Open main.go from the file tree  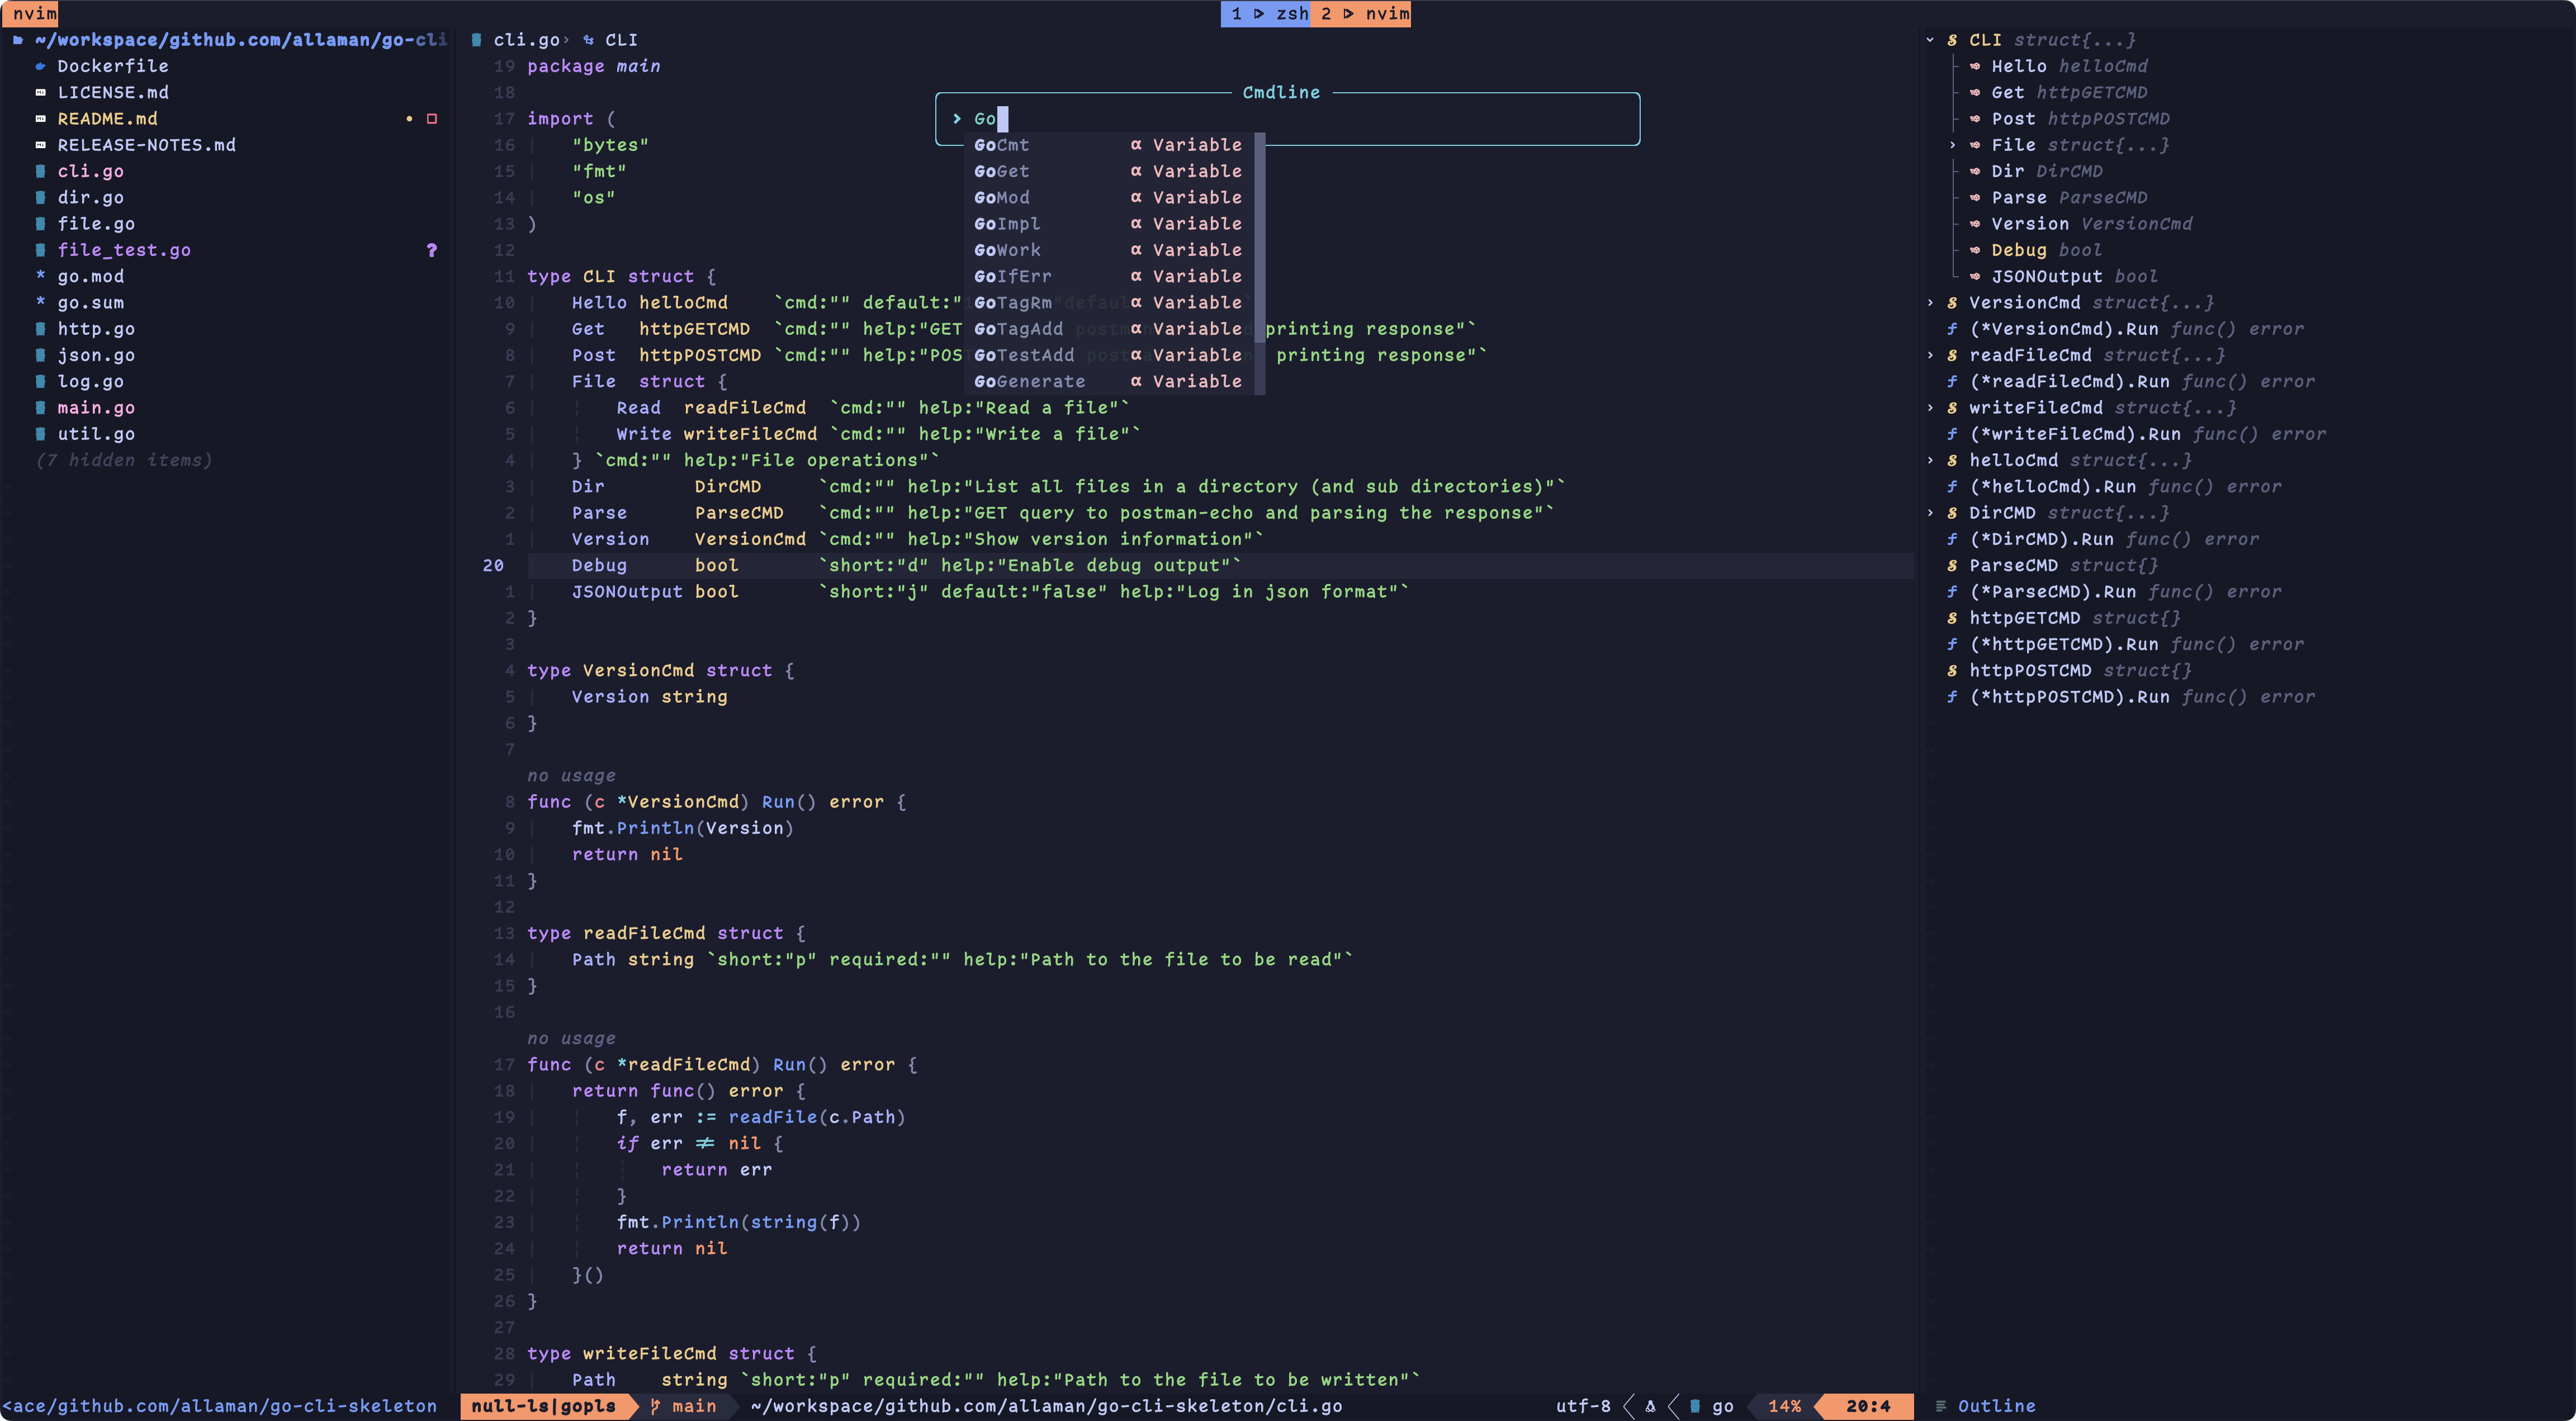point(96,408)
